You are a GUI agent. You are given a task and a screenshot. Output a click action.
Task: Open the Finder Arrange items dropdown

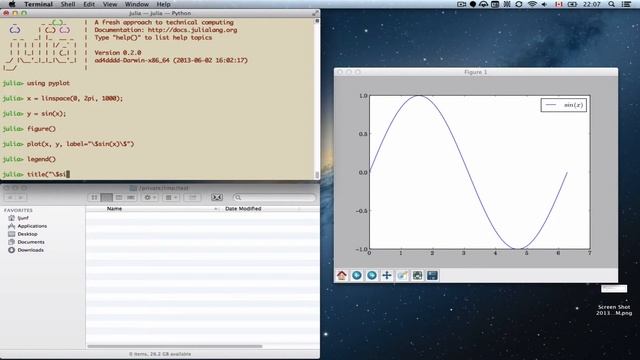171,198
